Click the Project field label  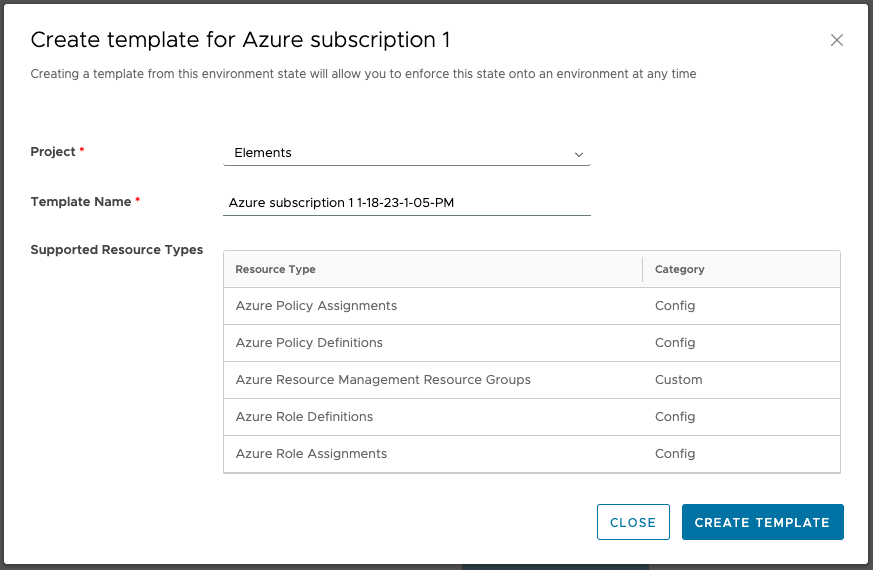(53, 152)
